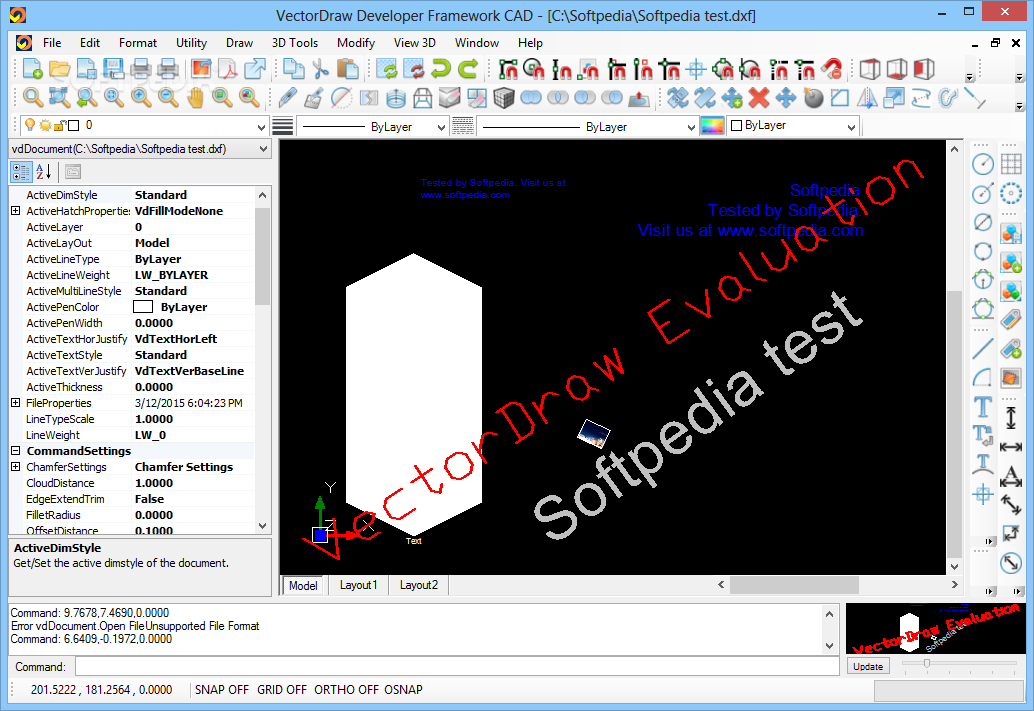Select the hatch grid pattern tool
The width and height of the screenshot is (1034, 711).
(1011, 164)
